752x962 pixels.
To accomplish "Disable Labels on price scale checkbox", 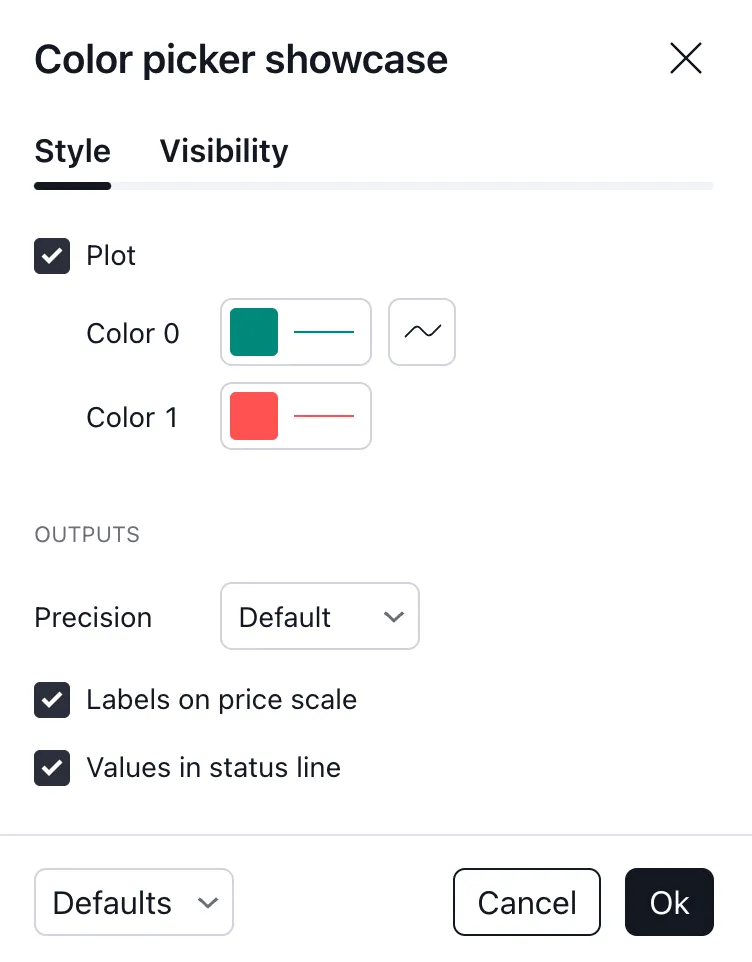I will point(52,700).
